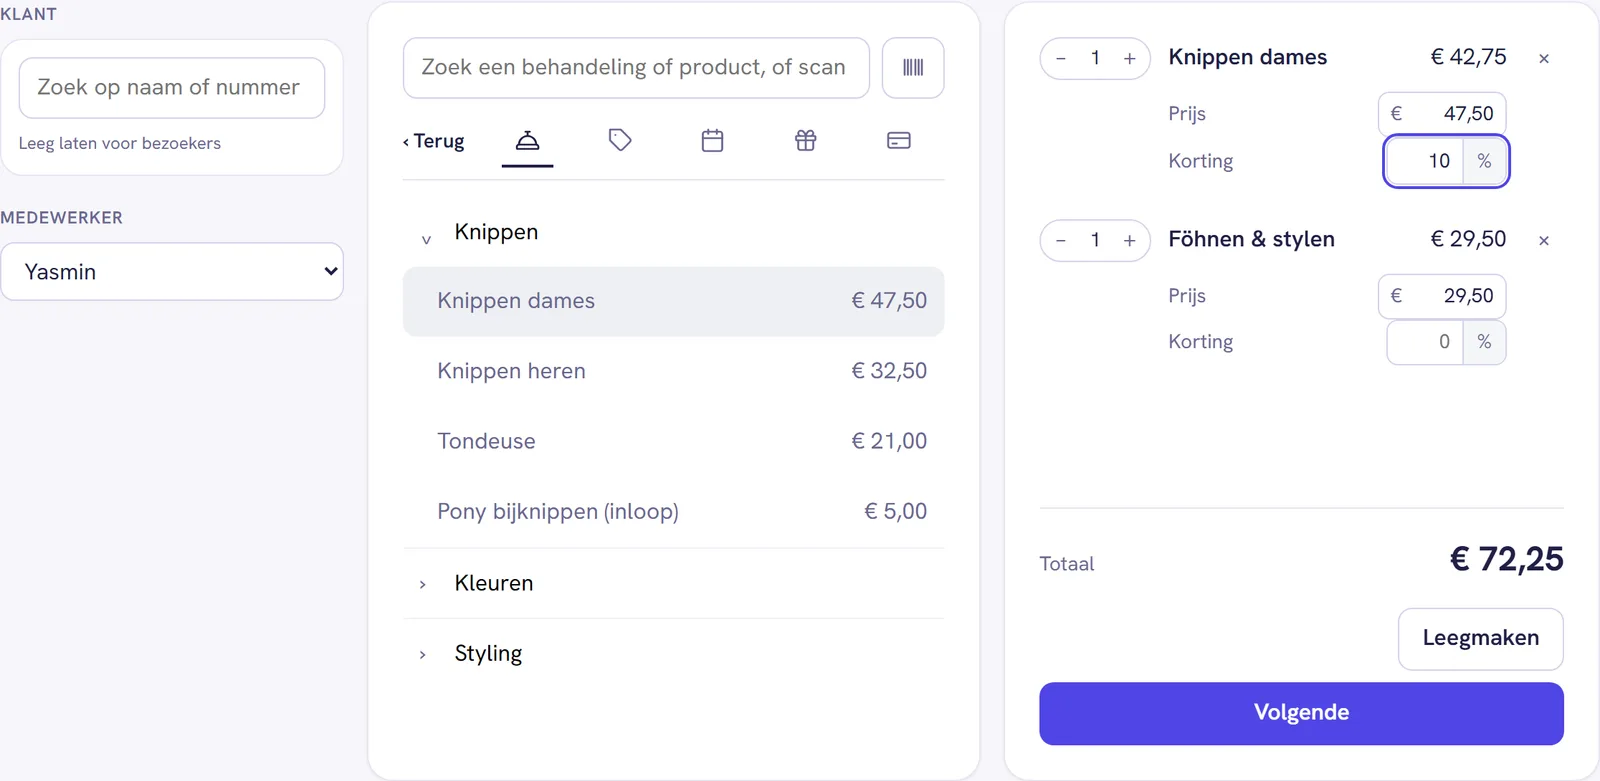The width and height of the screenshot is (1600, 781).
Task: Toggle percent discount unit for Föhnen & stylen
Action: point(1484,342)
